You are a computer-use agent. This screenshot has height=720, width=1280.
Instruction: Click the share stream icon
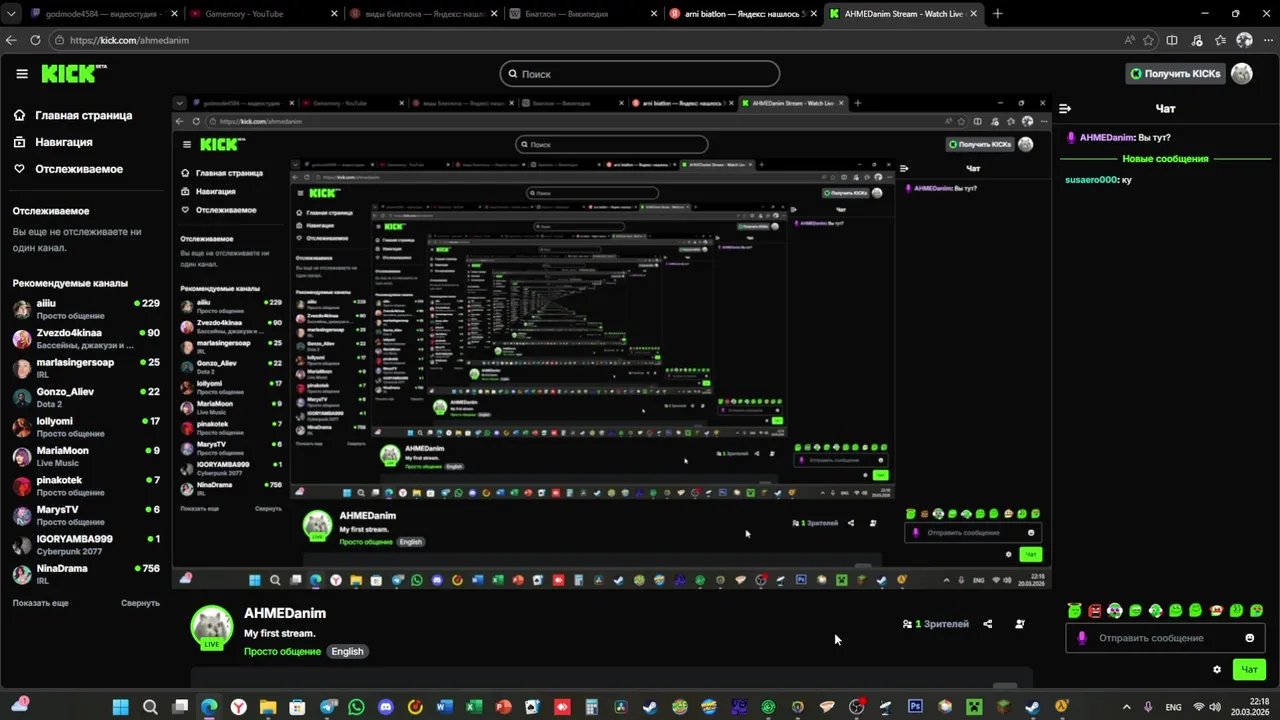tap(987, 624)
